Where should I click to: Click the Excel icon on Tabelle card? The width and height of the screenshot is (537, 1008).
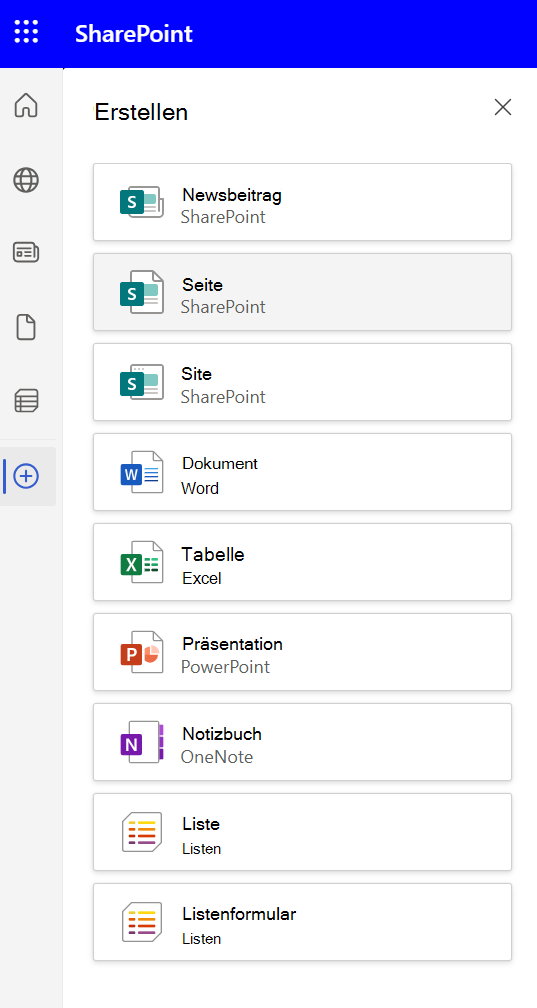142,562
